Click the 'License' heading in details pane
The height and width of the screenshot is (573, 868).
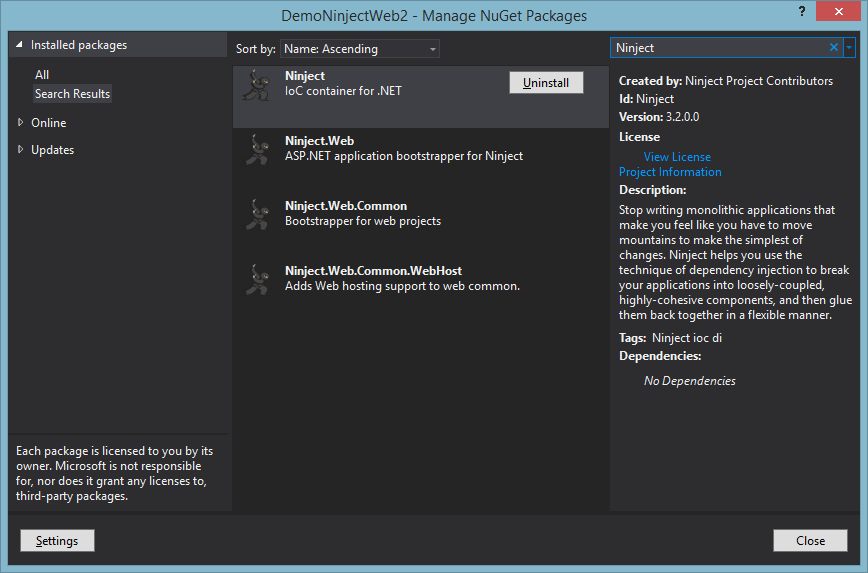[x=639, y=137]
